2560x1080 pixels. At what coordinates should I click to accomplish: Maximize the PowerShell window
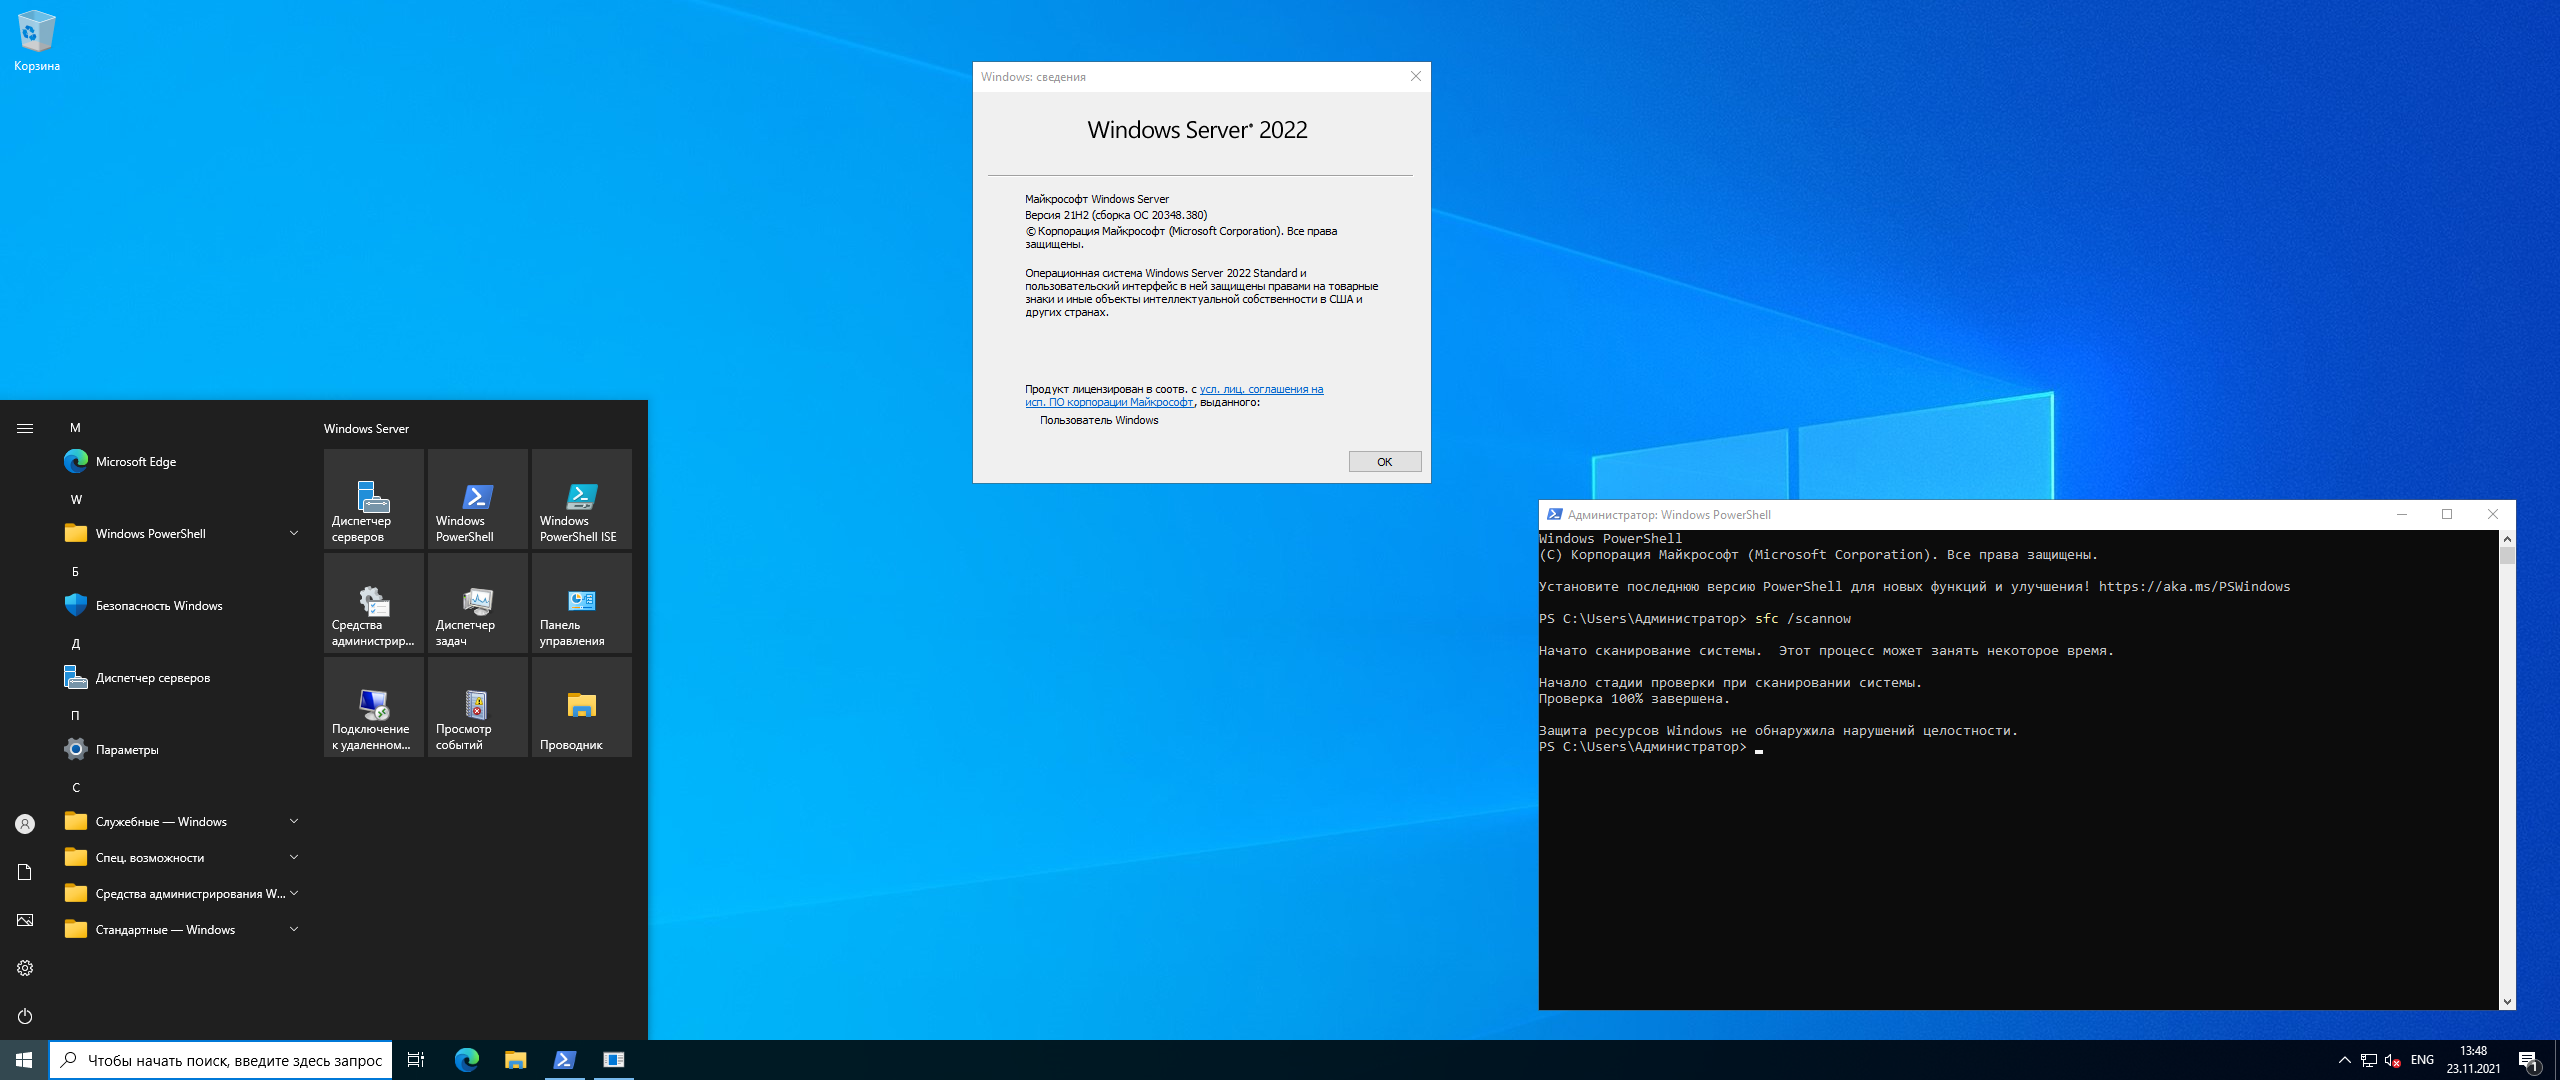[x=2447, y=515]
